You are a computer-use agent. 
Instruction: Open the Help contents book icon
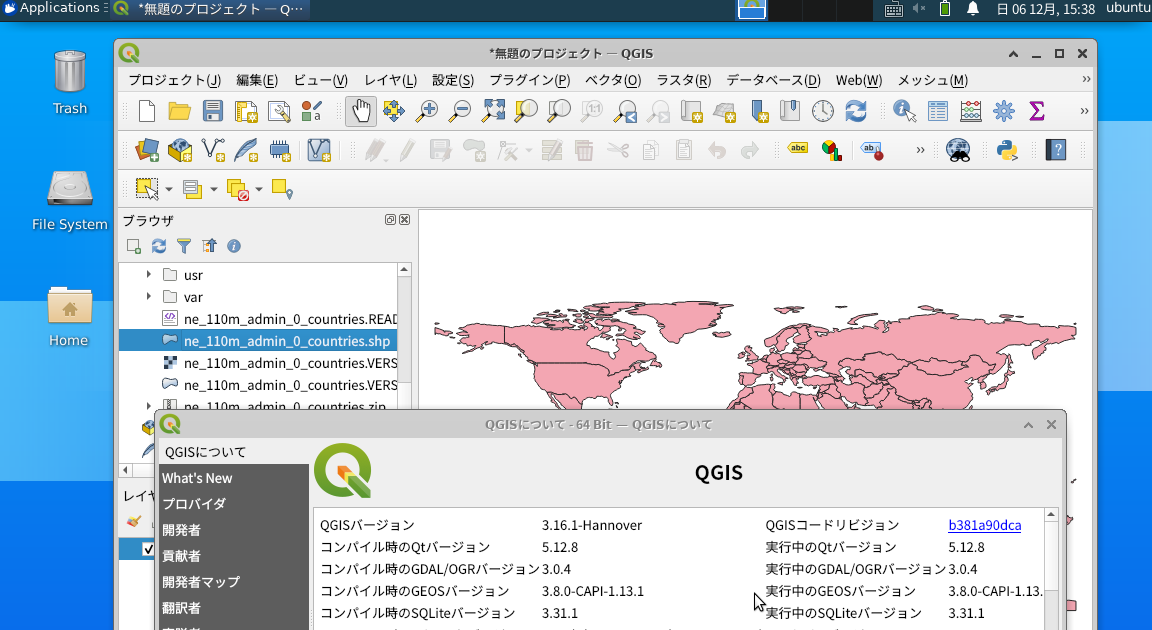click(x=1056, y=151)
